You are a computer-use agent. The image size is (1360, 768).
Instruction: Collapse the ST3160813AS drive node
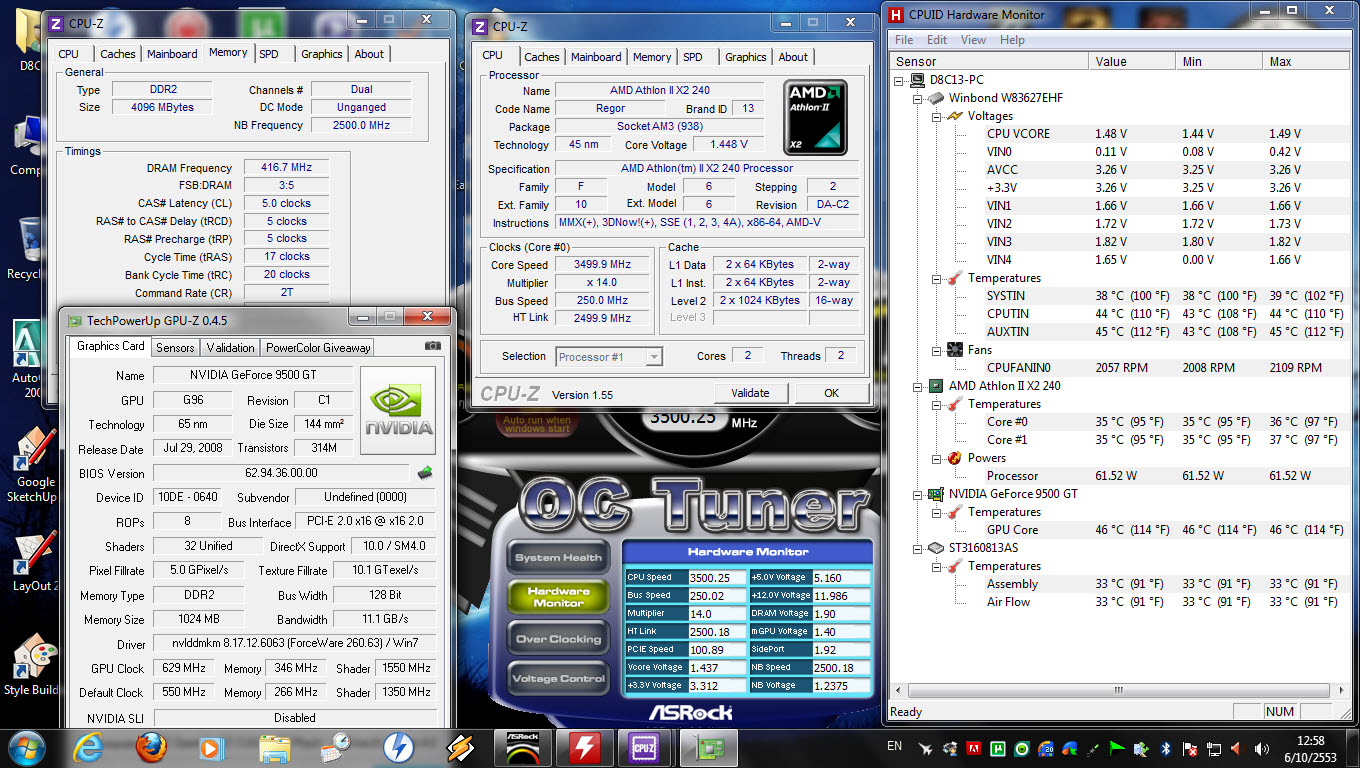pyautogui.click(x=918, y=548)
